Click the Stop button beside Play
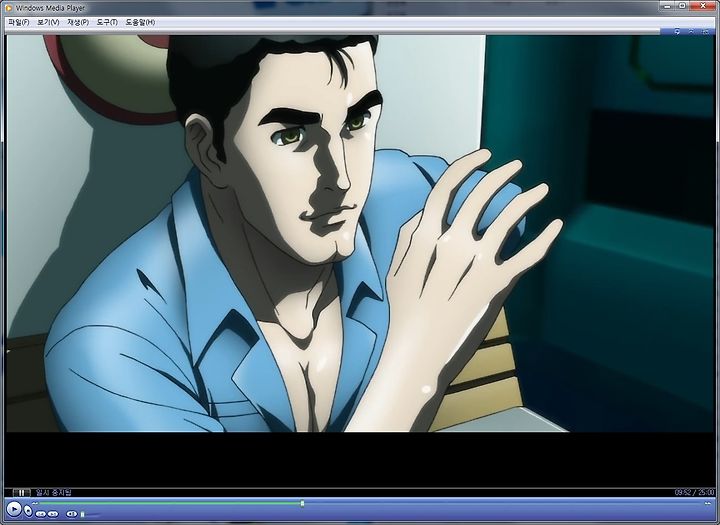This screenshot has height=525, width=720. 28,510
